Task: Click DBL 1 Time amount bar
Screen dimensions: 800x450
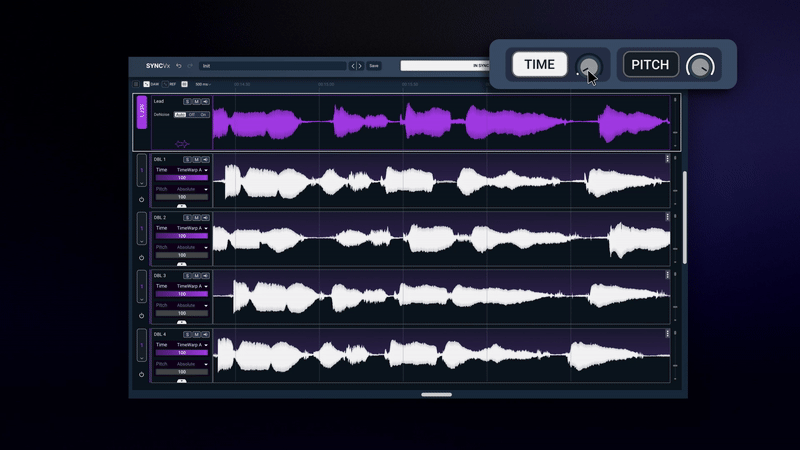Action: tap(182, 178)
